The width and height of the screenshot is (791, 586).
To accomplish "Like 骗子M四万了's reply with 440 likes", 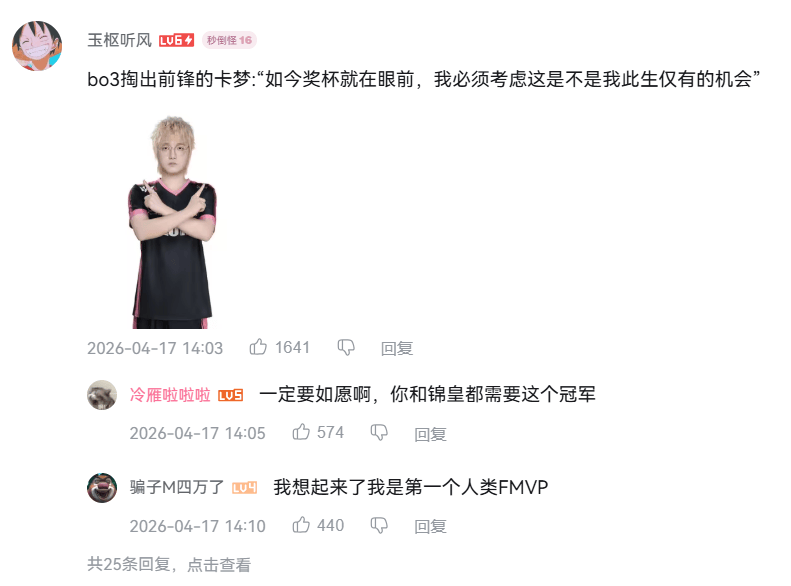I will (301, 525).
